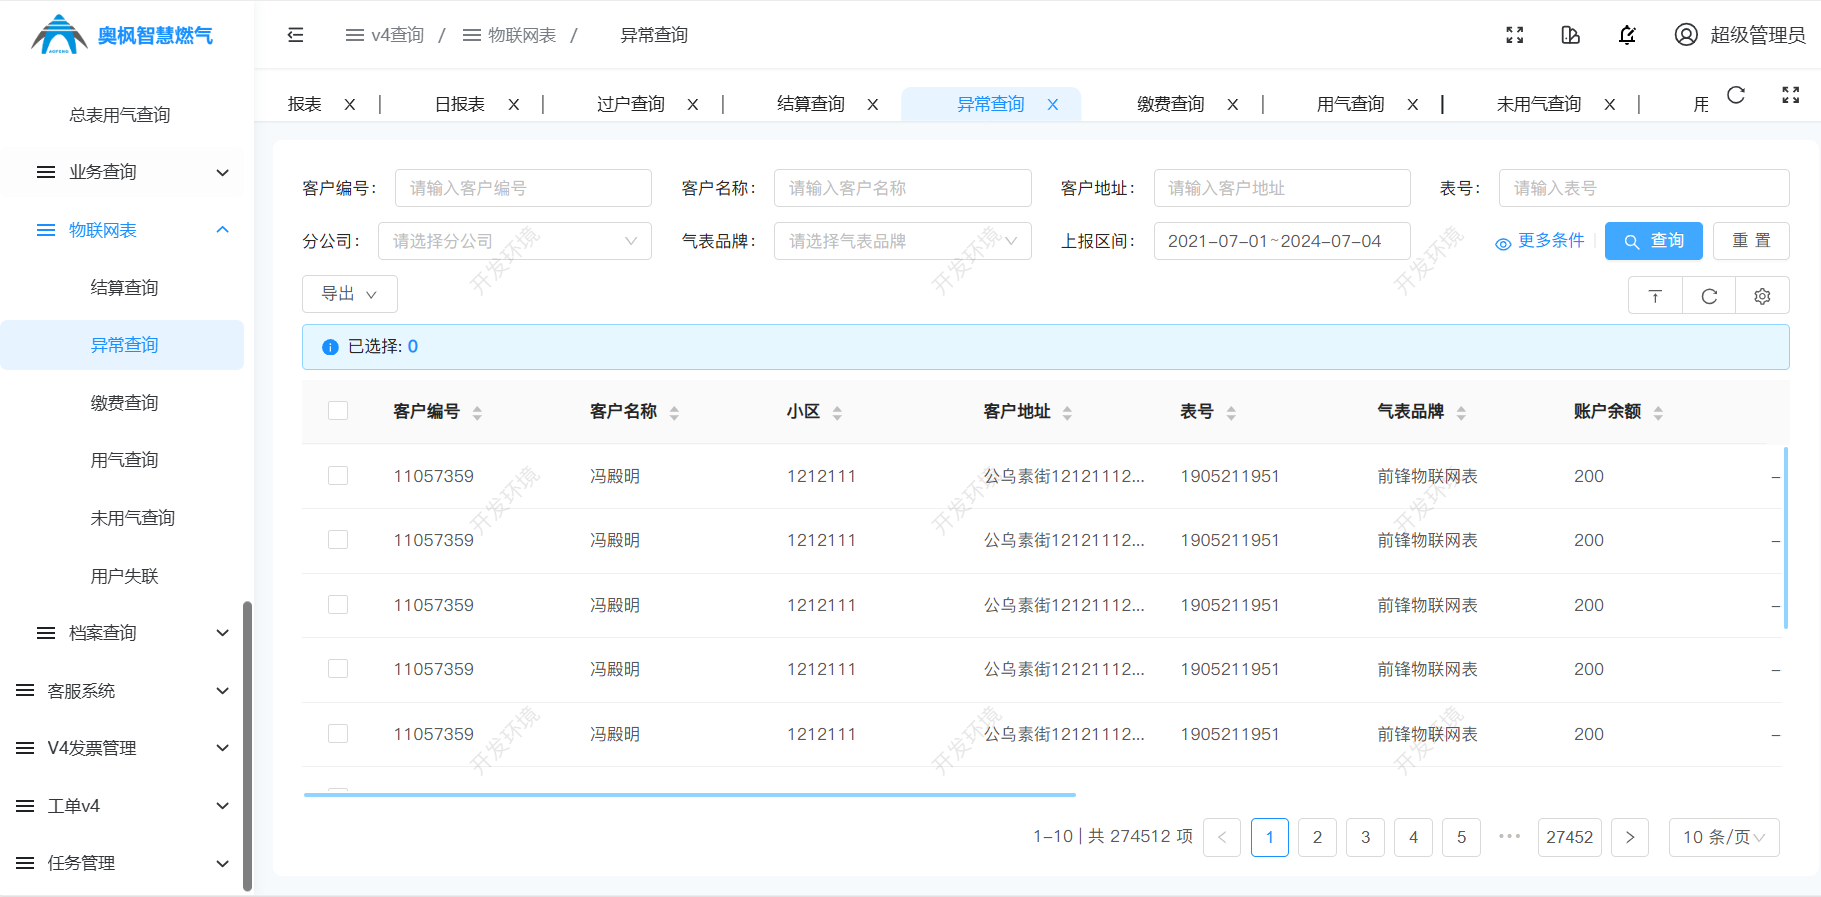Close the 未用气查询 tab
Screen dimensions: 1821x897
pos(1610,104)
